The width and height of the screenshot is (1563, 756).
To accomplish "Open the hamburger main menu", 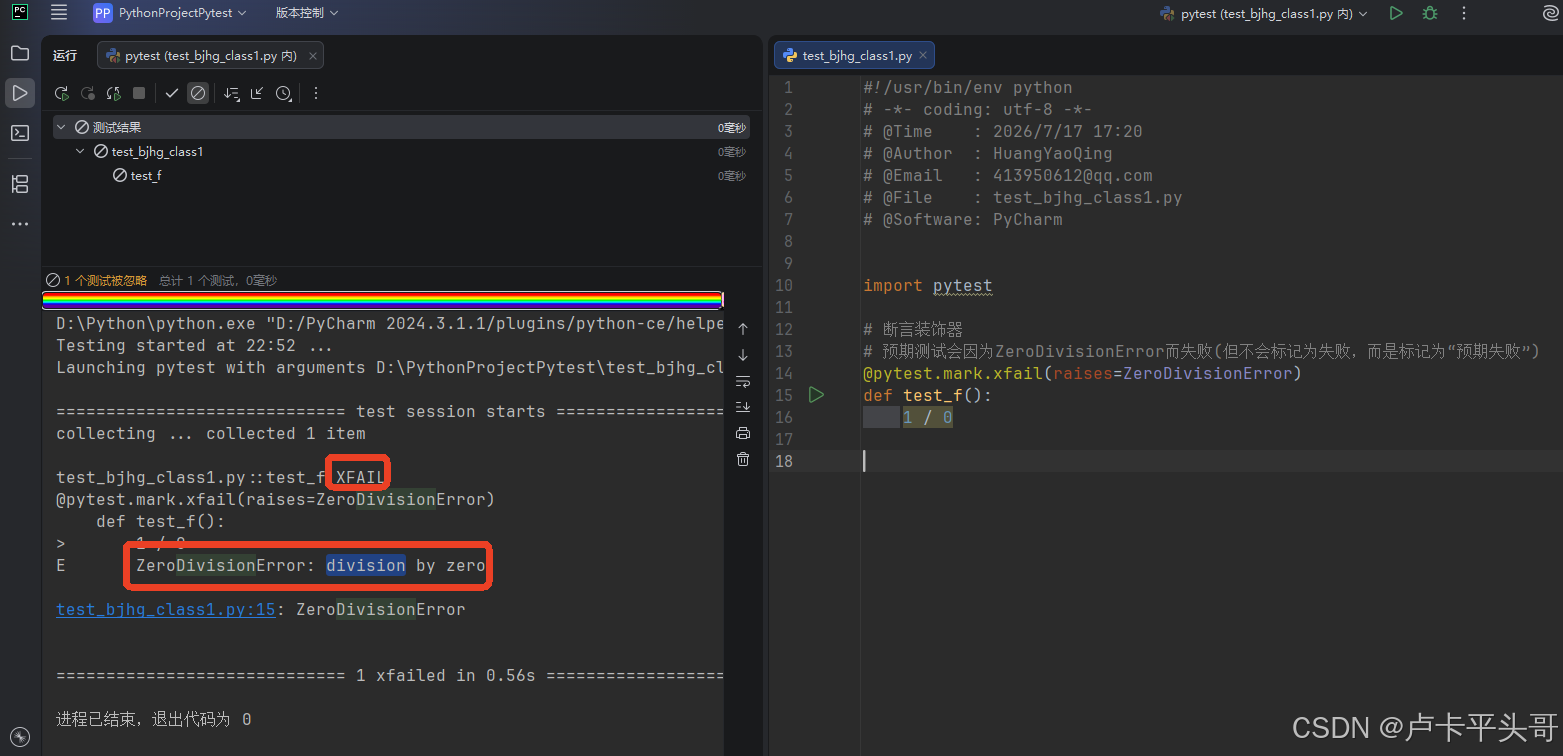I will click(59, 13).
